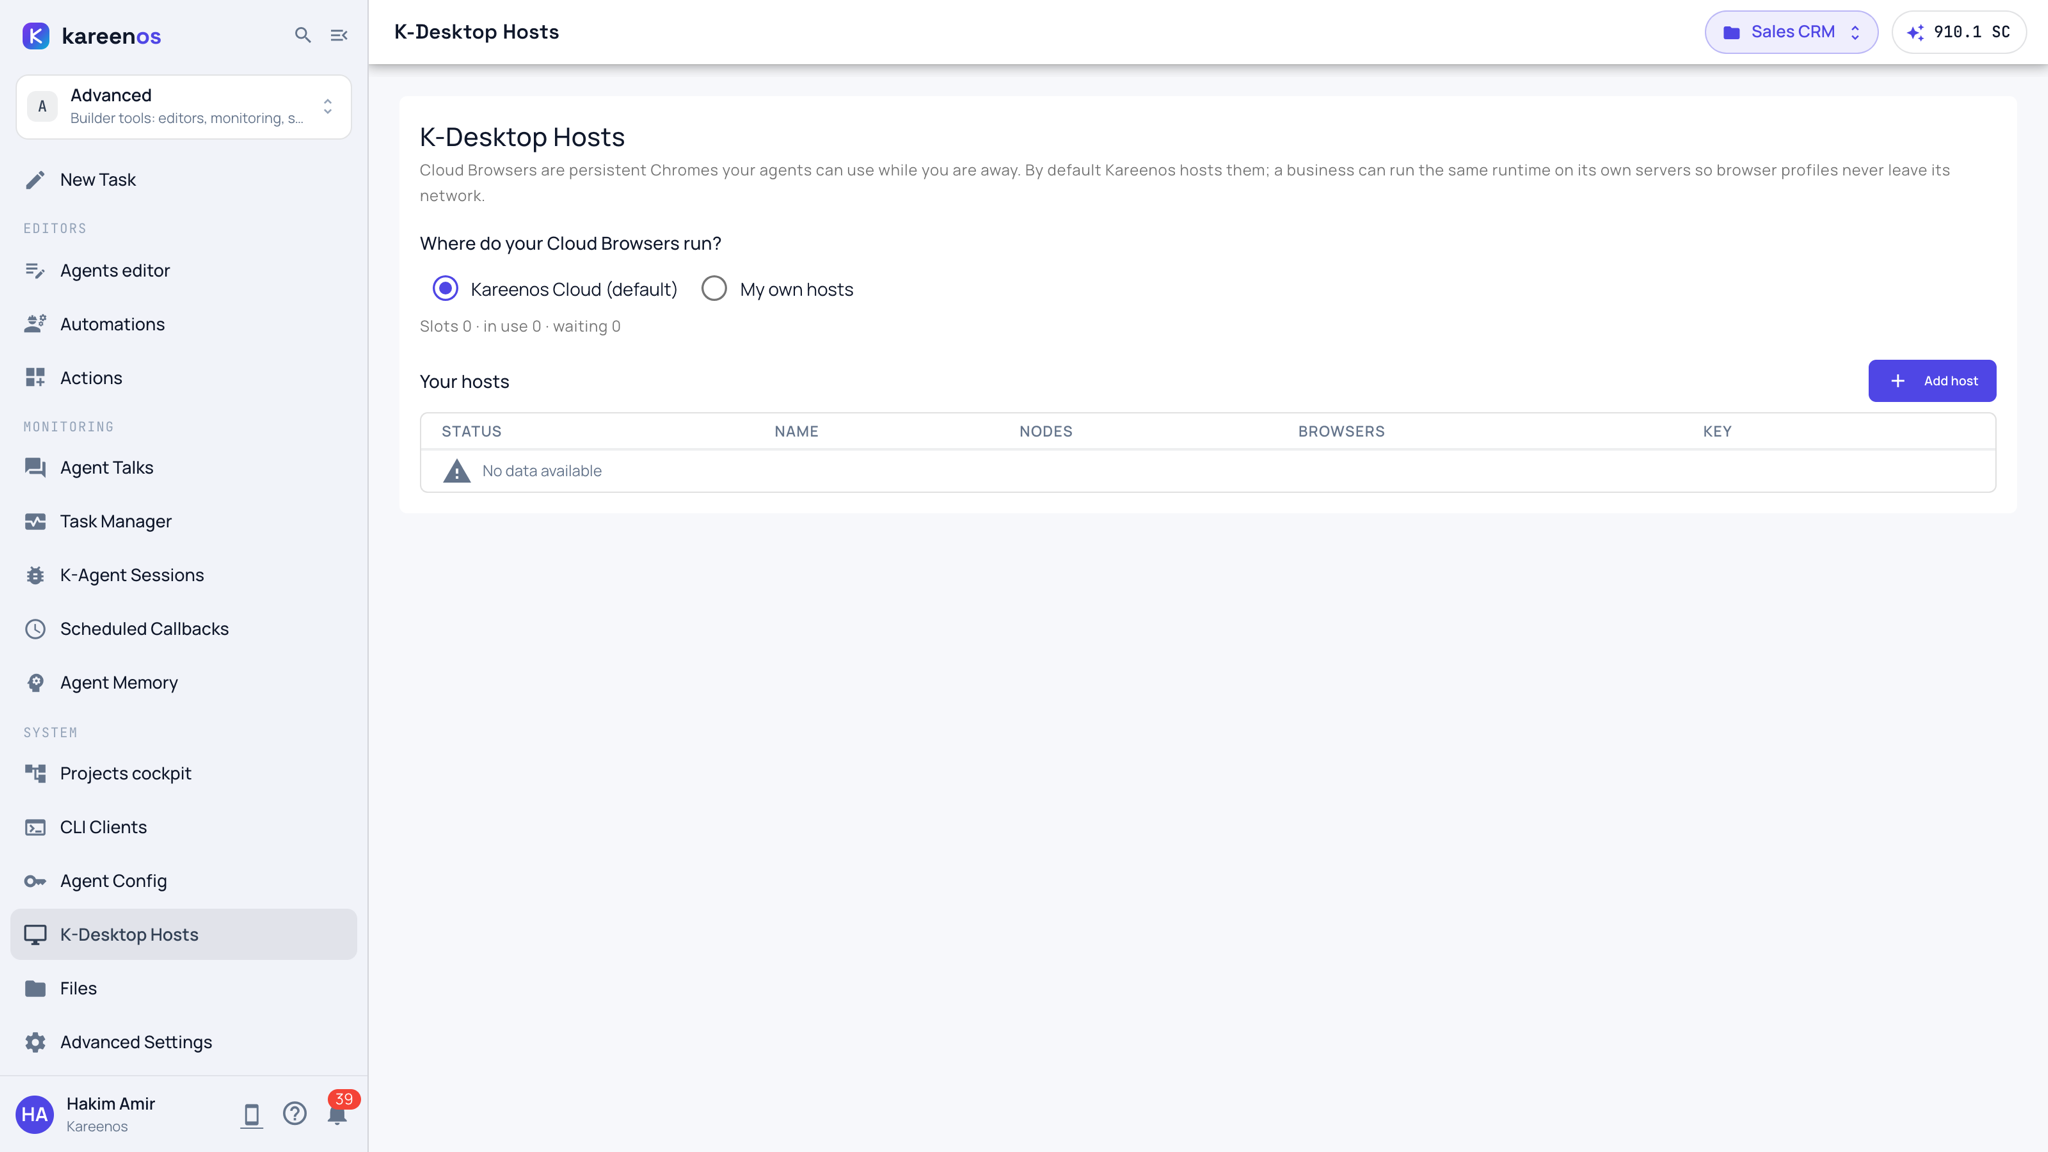This screenshot has width=2048, height=1152.
Task: Click the BROWSERS column header
Action: [1341, 431]
